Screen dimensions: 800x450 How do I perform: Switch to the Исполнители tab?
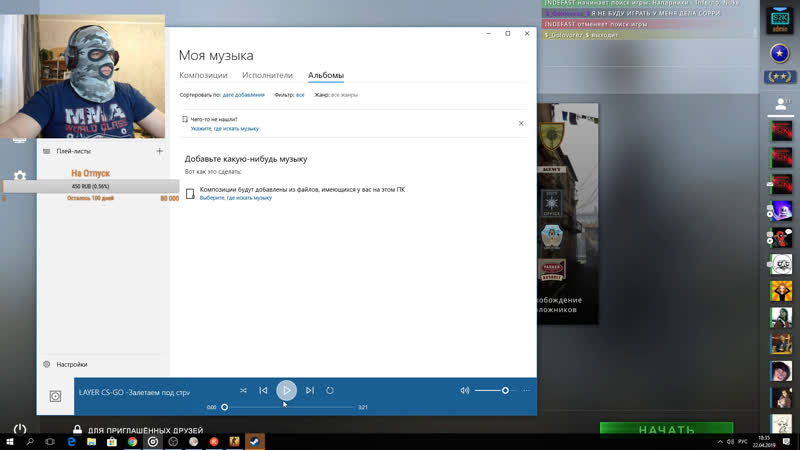pyautogui.click(x=267, y=75)
